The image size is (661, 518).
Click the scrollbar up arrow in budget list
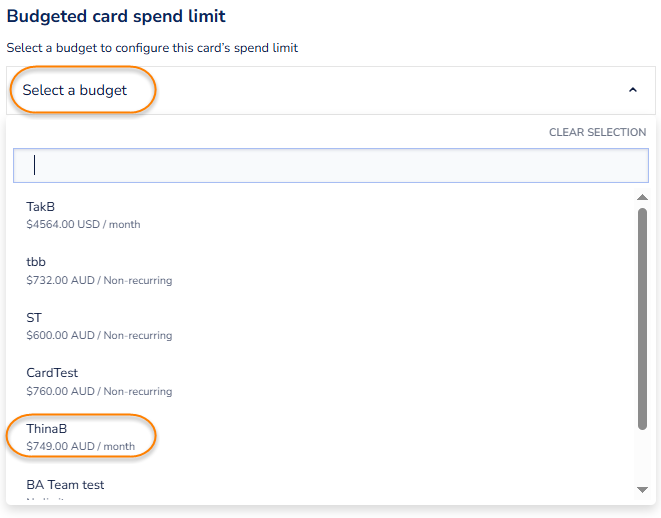[642, 197]
